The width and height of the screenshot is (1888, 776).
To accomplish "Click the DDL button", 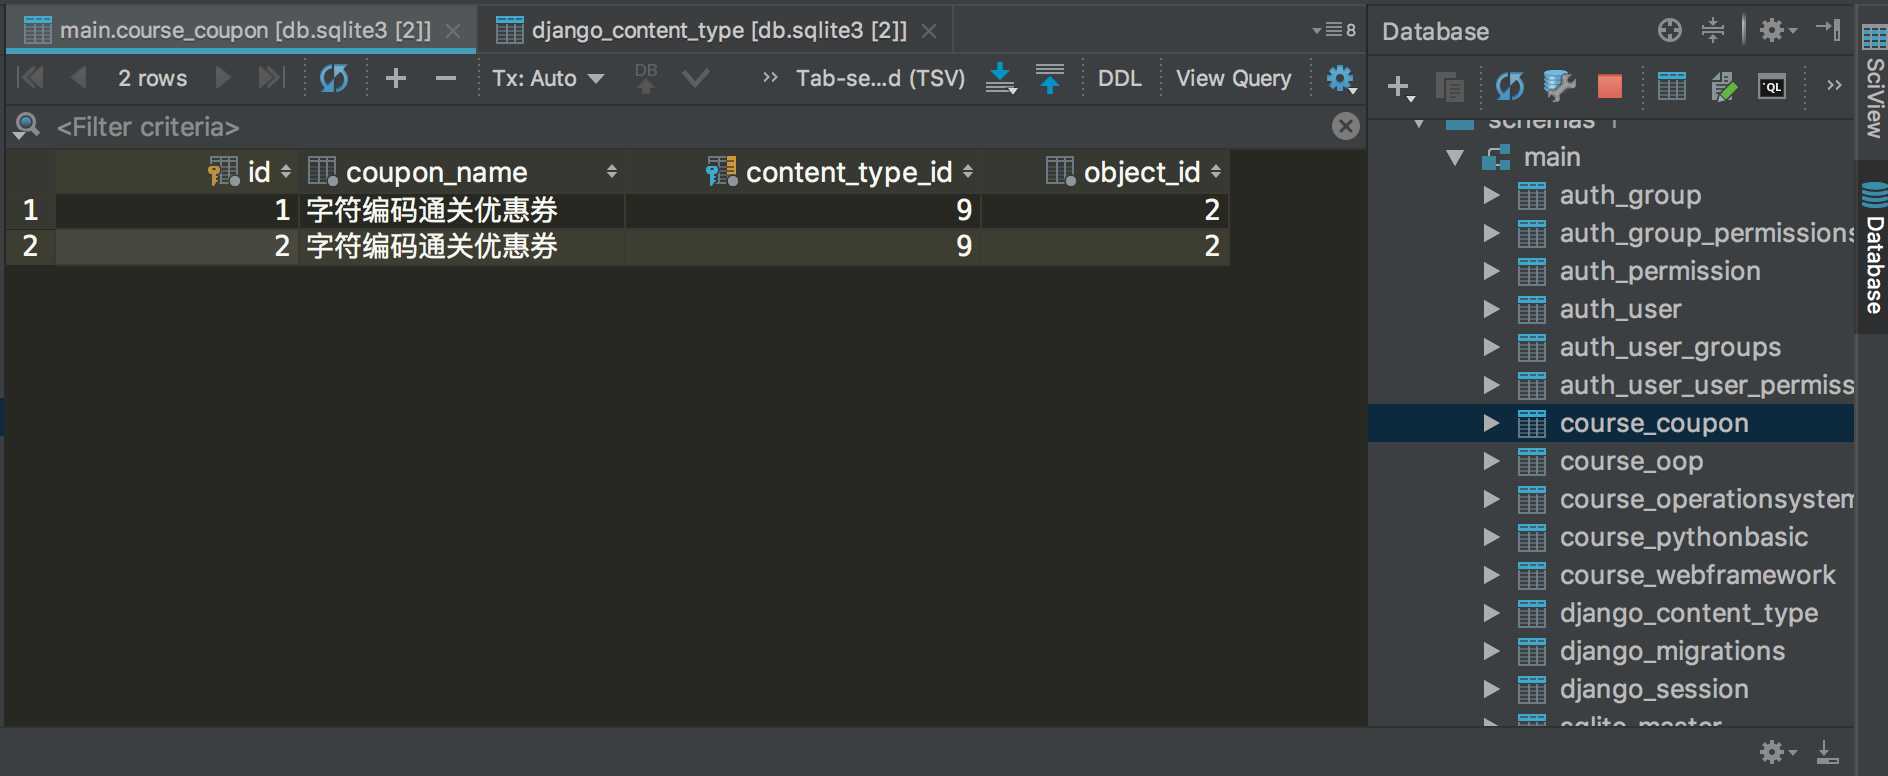I will click(1119, 78).
